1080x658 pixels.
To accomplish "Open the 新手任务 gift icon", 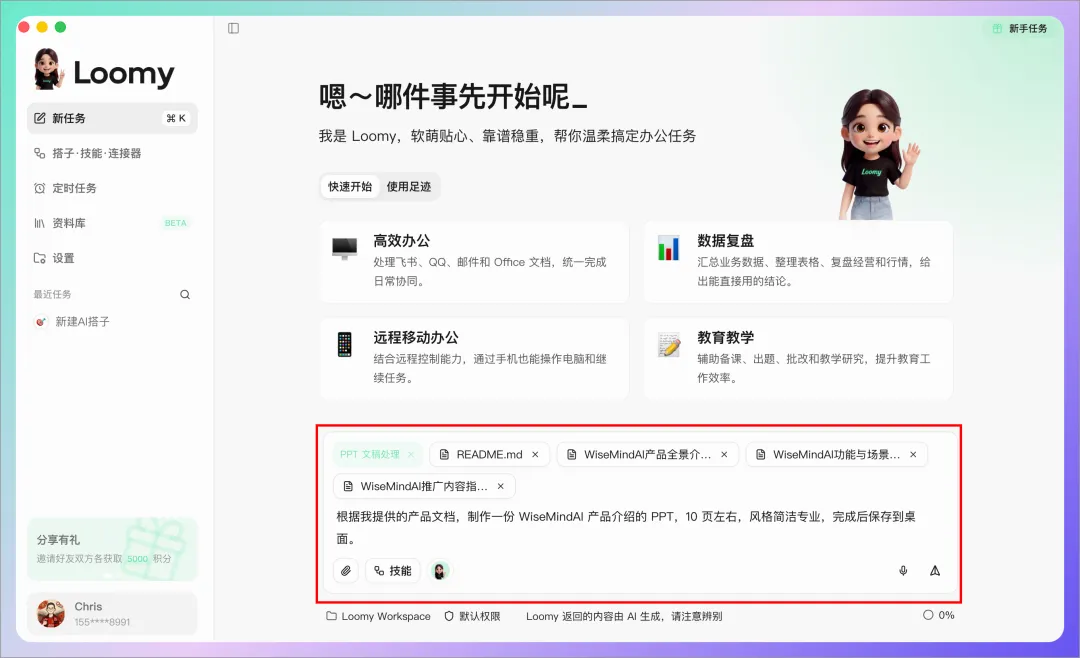I will click(x=997, y=28).
